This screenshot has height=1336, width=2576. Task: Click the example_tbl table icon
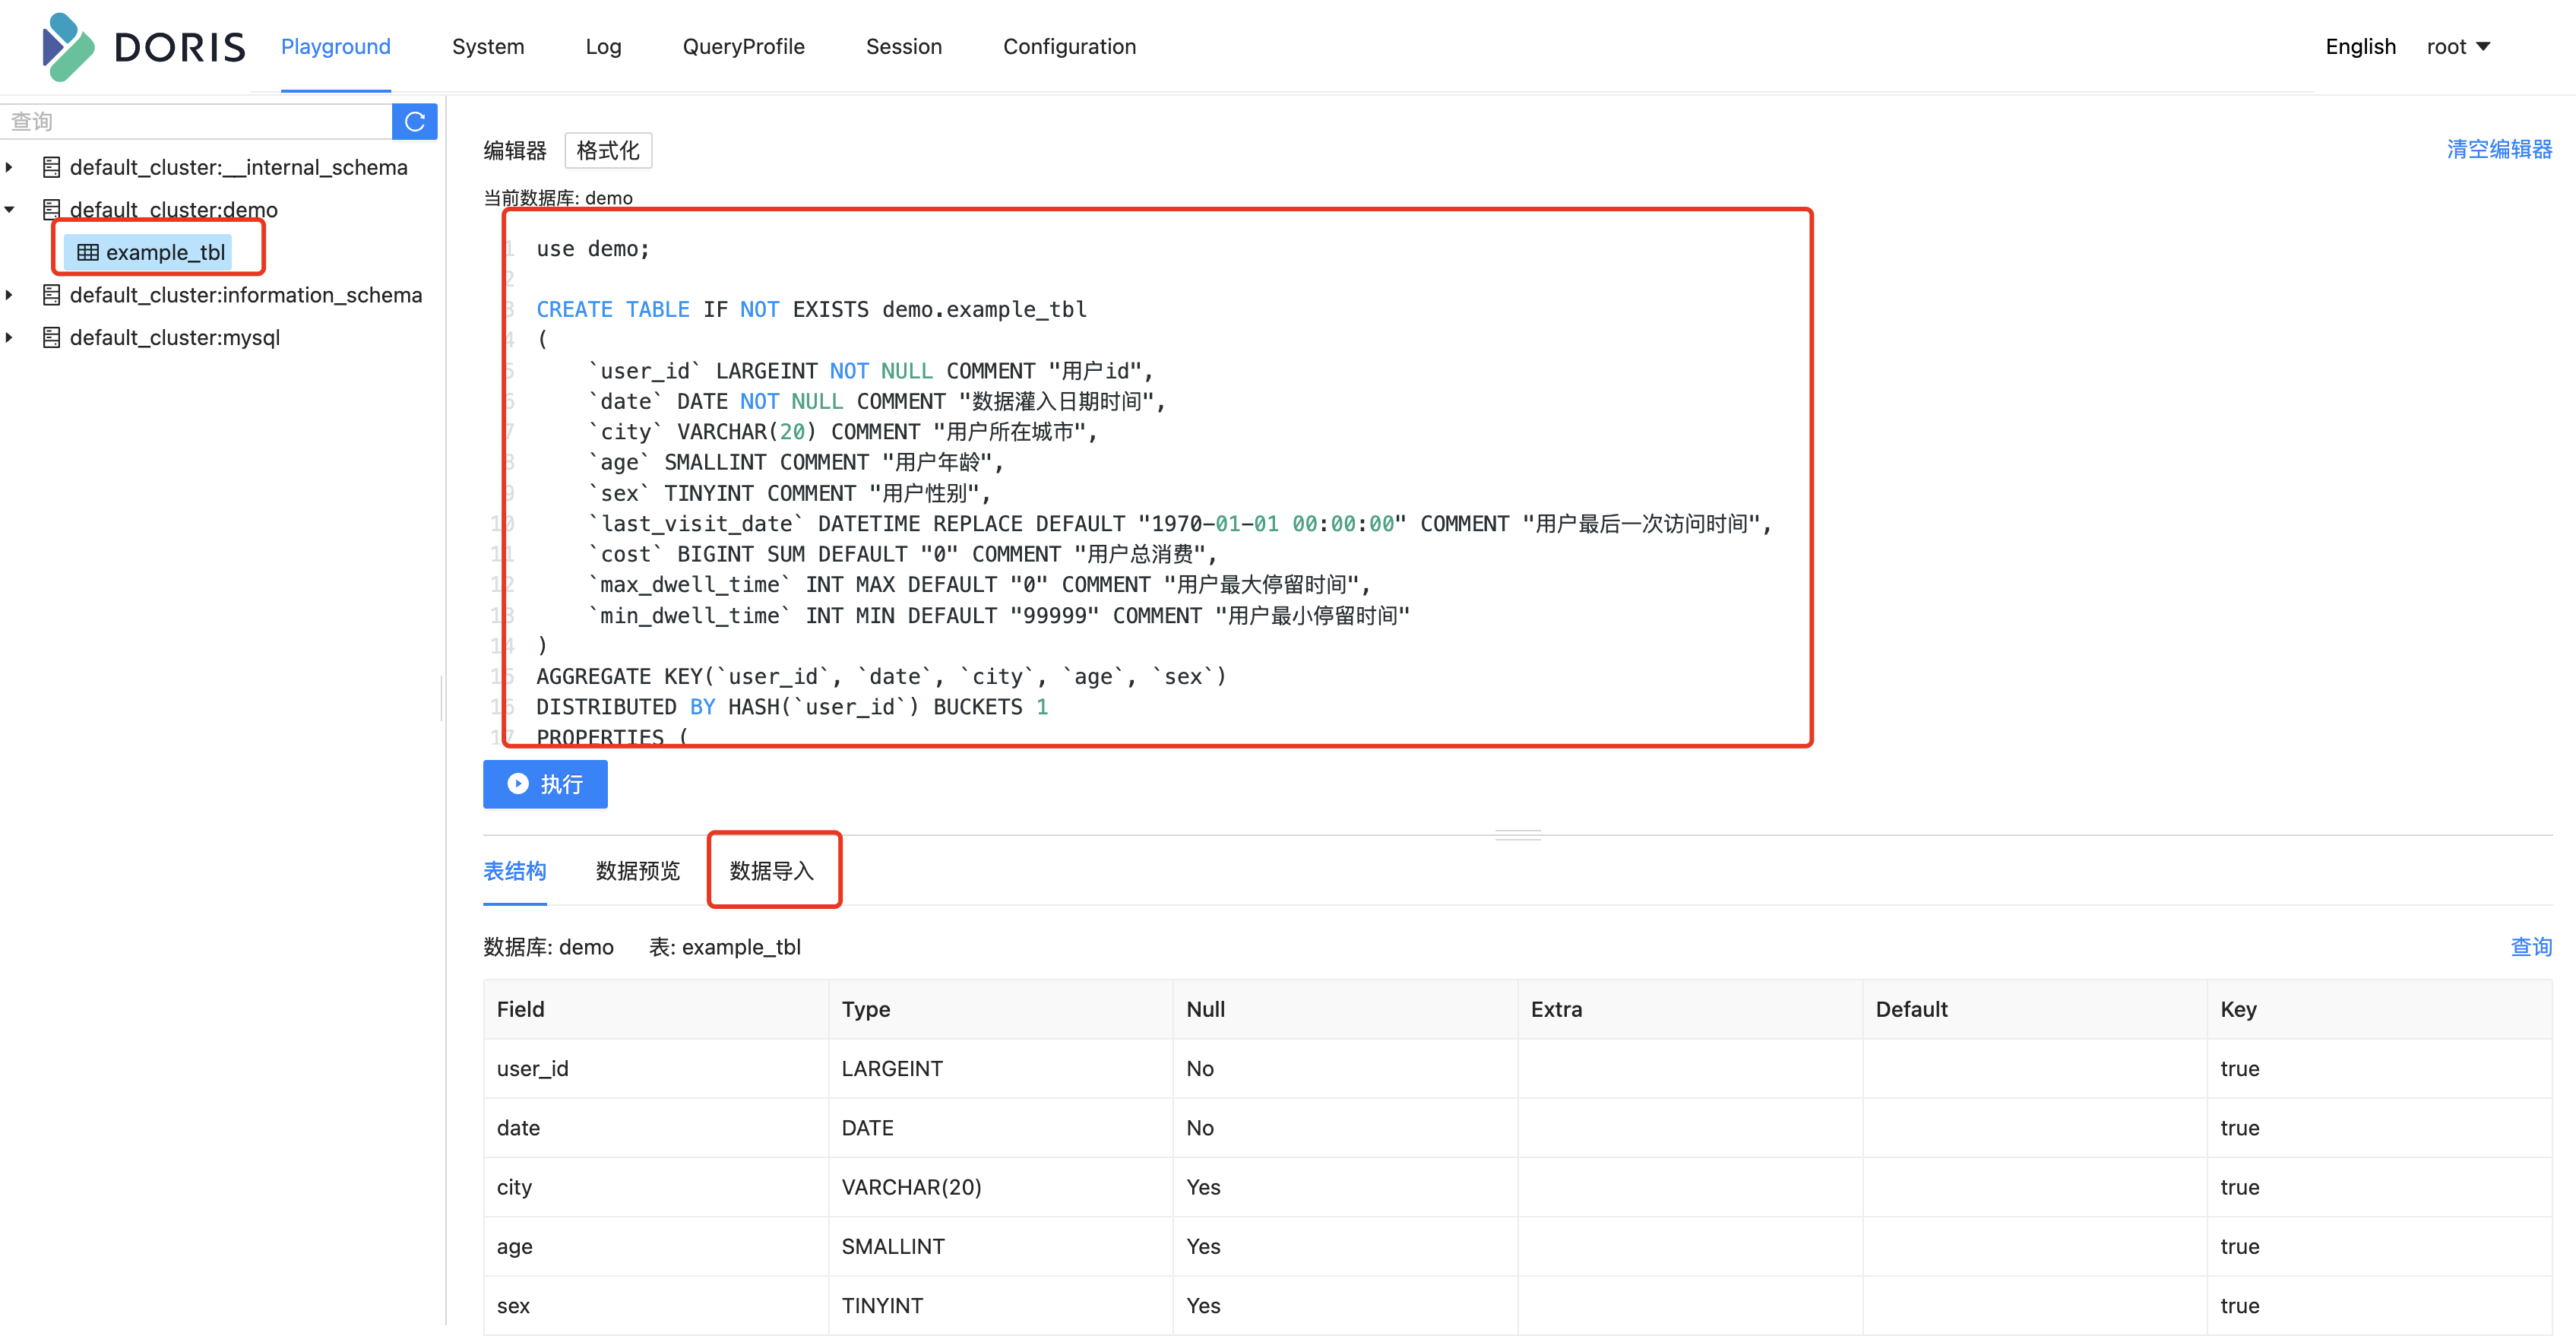click(x=88, y=253)
